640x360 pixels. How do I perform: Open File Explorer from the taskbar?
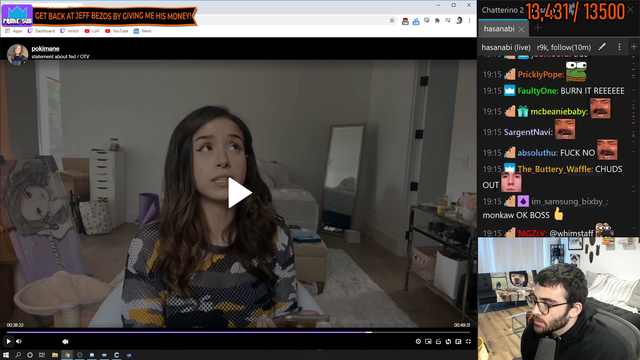[x=55, y=355]
